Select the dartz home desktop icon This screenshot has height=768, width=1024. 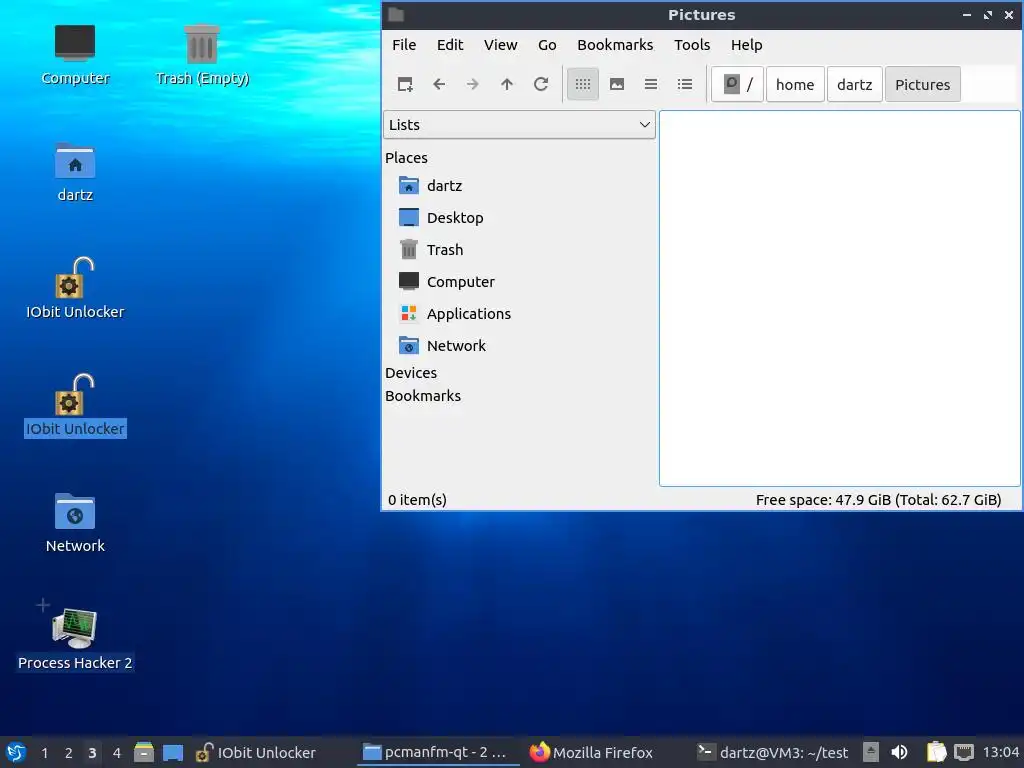point(75,172)
